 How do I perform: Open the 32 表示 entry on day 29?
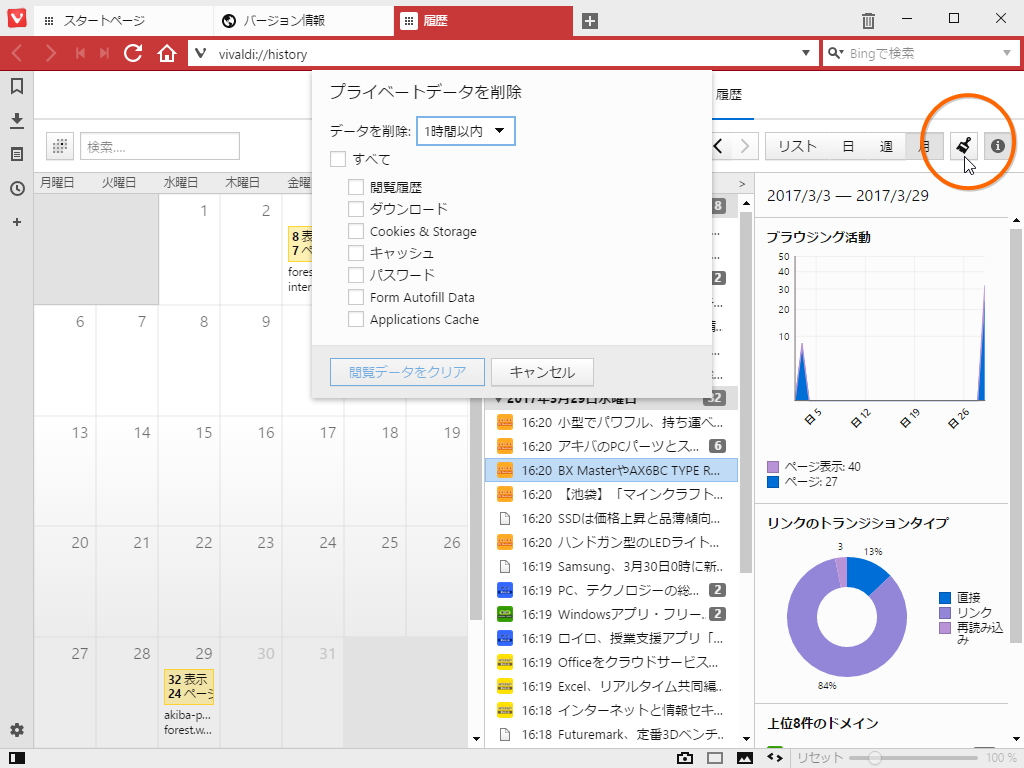[189, 686]
